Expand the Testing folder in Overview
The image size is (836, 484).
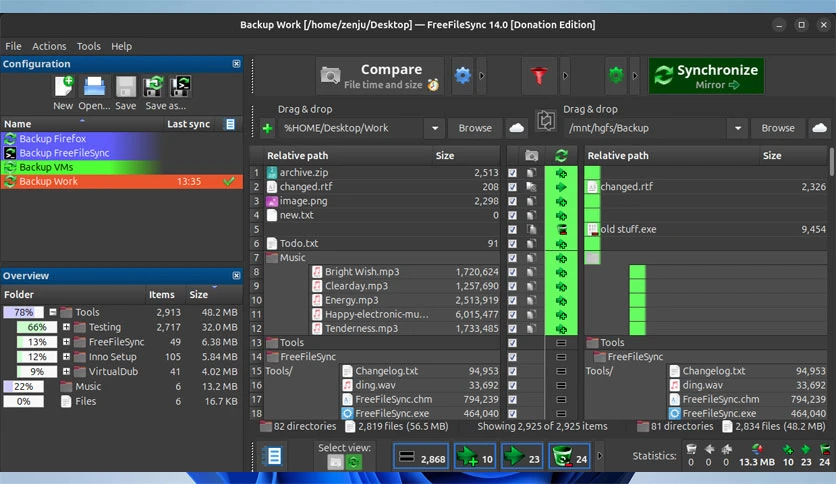(x=66, y=327)
